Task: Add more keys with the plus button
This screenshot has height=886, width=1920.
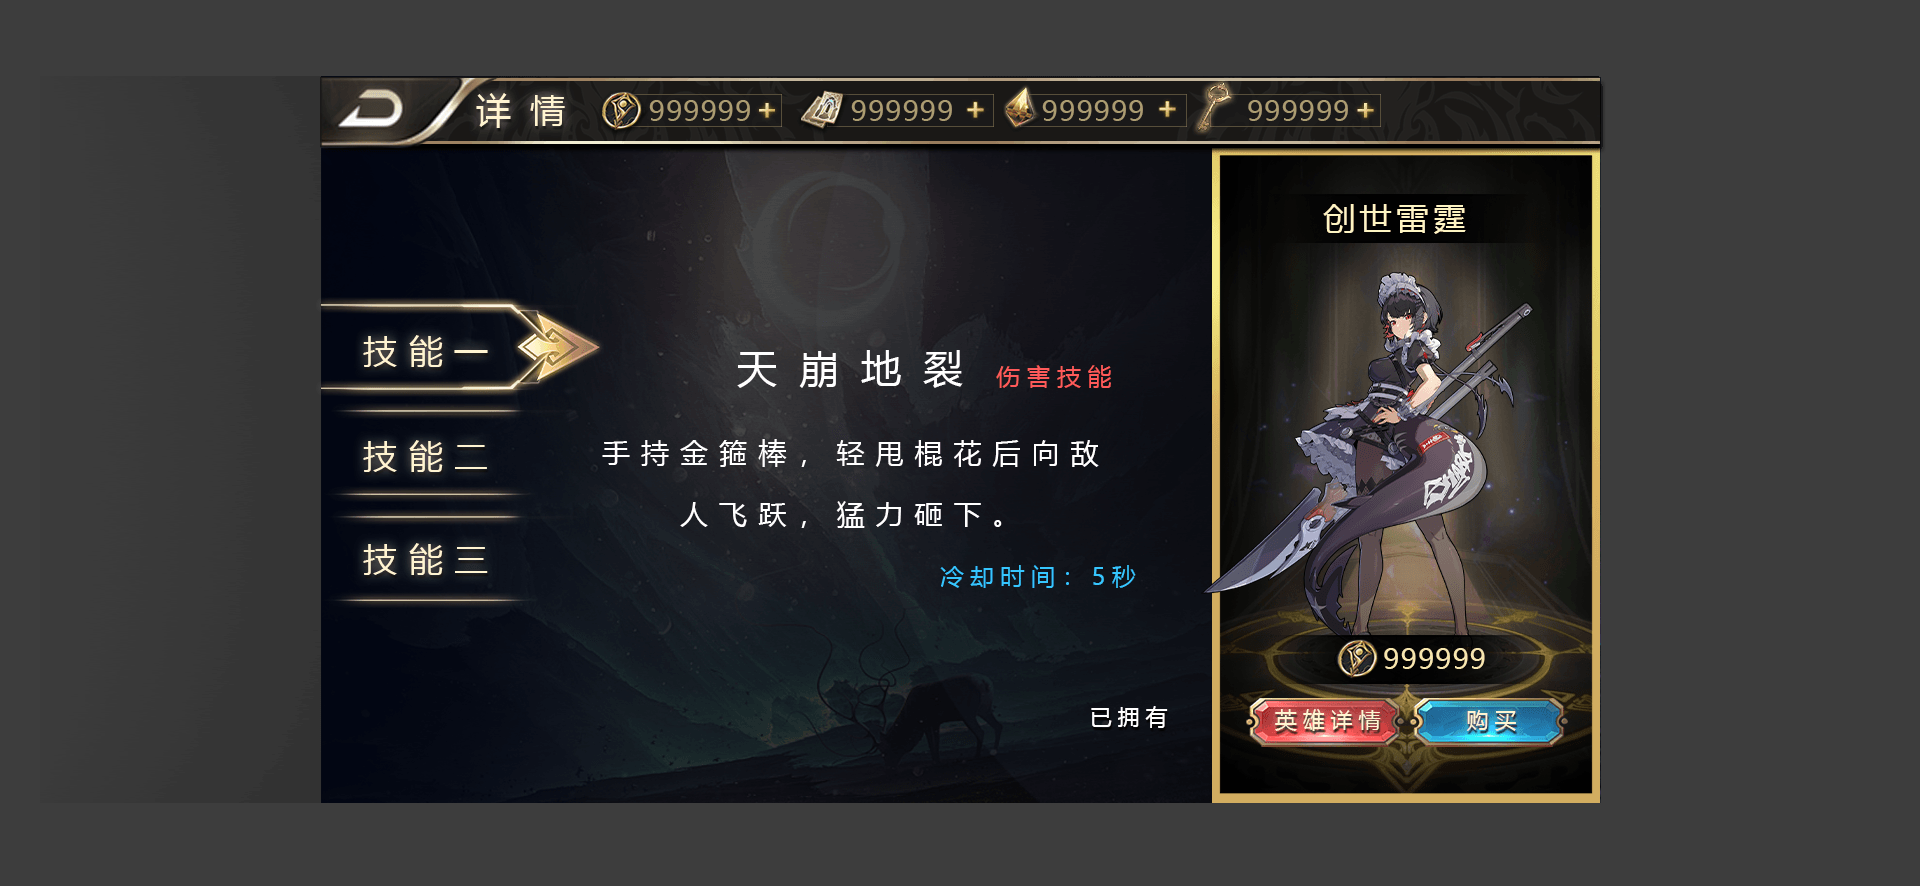Action: (1365, 110)
